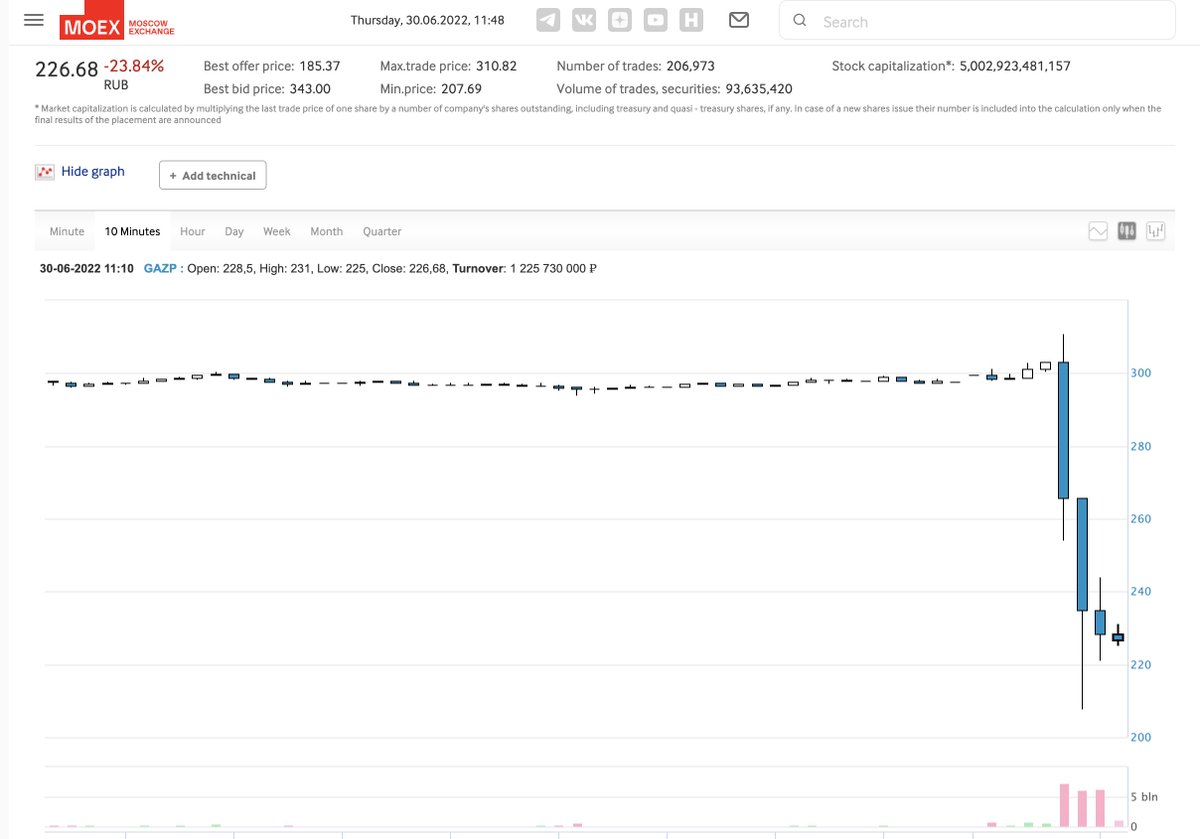Open the email envelope icon
The height and width of the screenshot is (839, 1200).
point(739,19)
